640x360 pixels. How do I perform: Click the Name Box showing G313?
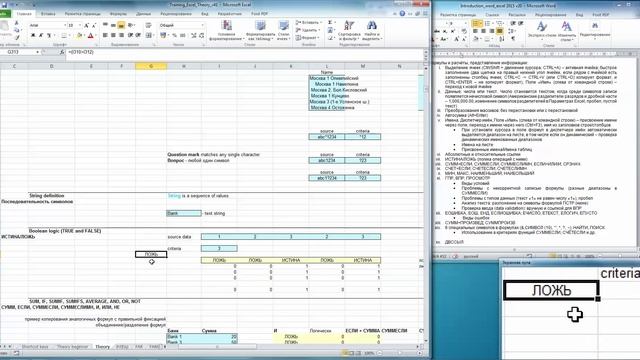tap(19, 52)
